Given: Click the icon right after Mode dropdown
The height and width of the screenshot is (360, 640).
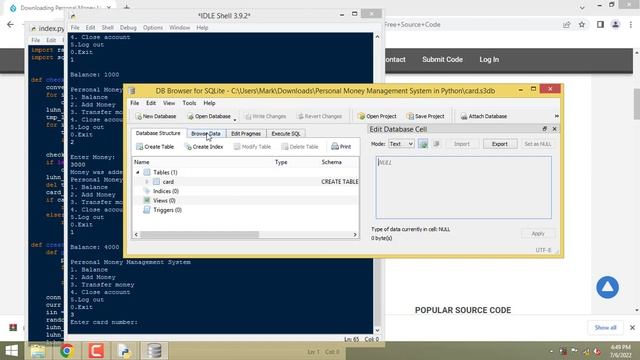Looking at the screenshot, I should click(x=423, y=144).
